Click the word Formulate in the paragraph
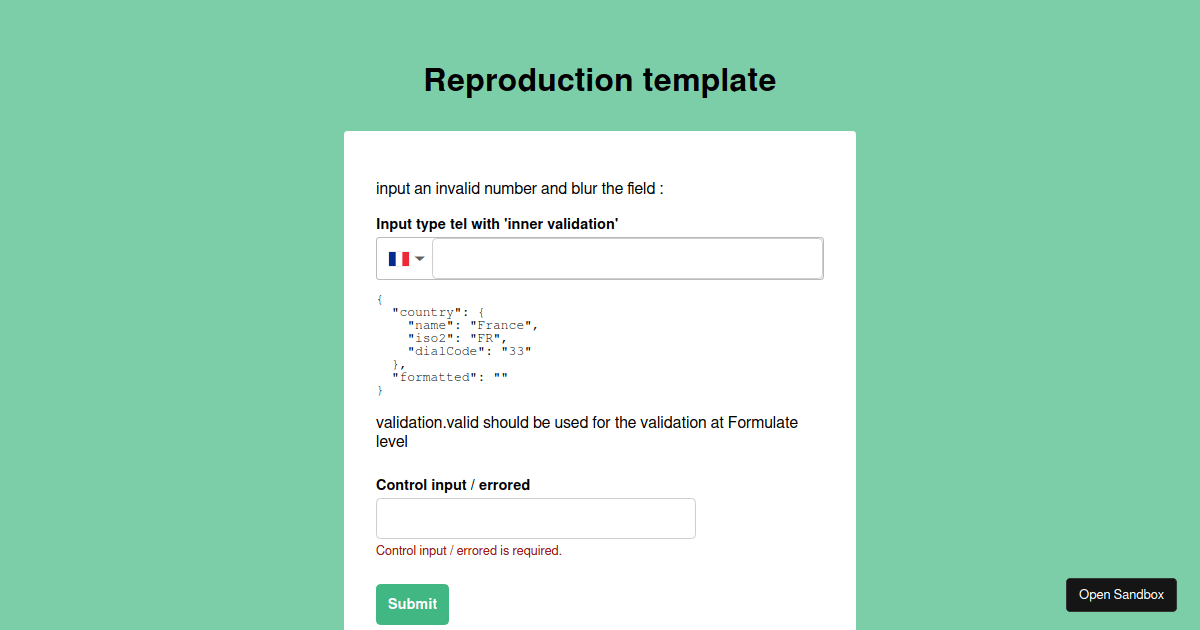 click(763, 423)
